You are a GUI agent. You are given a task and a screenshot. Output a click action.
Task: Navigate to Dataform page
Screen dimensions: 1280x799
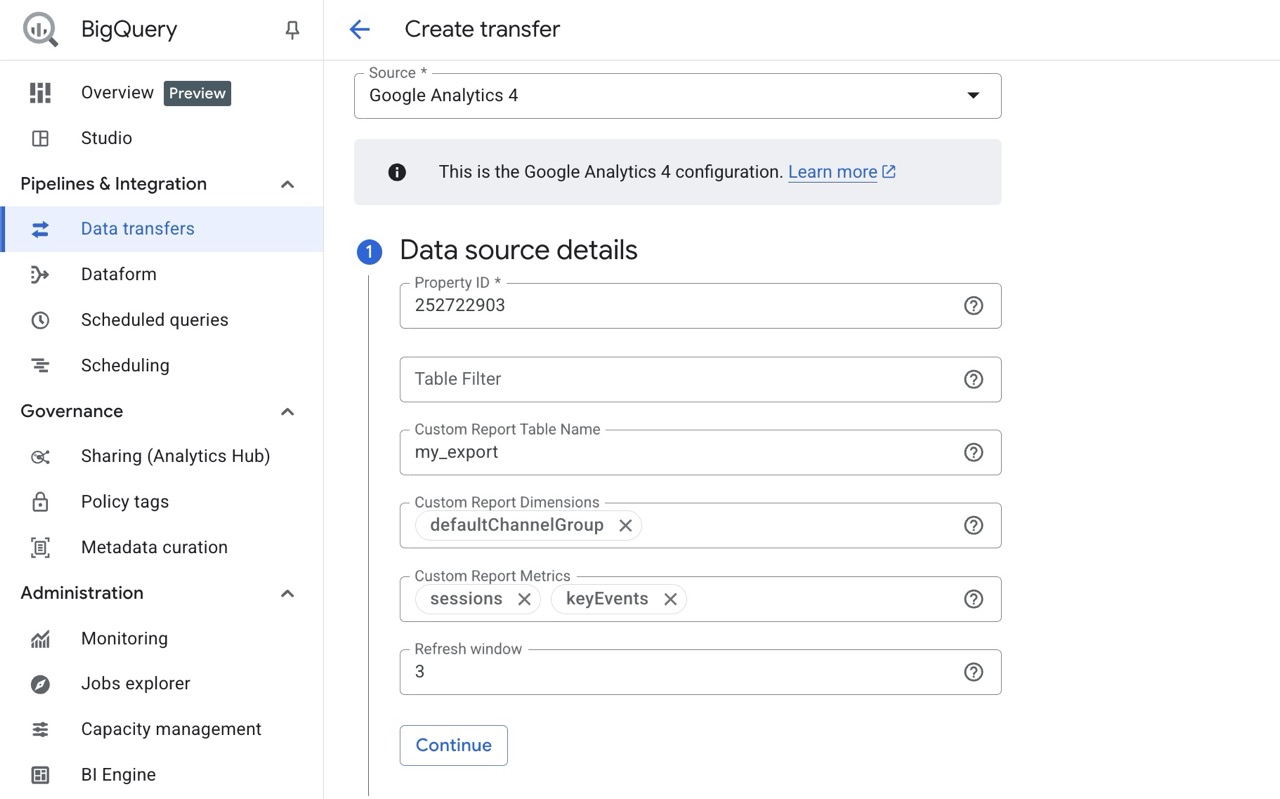[x=118, y=274]
